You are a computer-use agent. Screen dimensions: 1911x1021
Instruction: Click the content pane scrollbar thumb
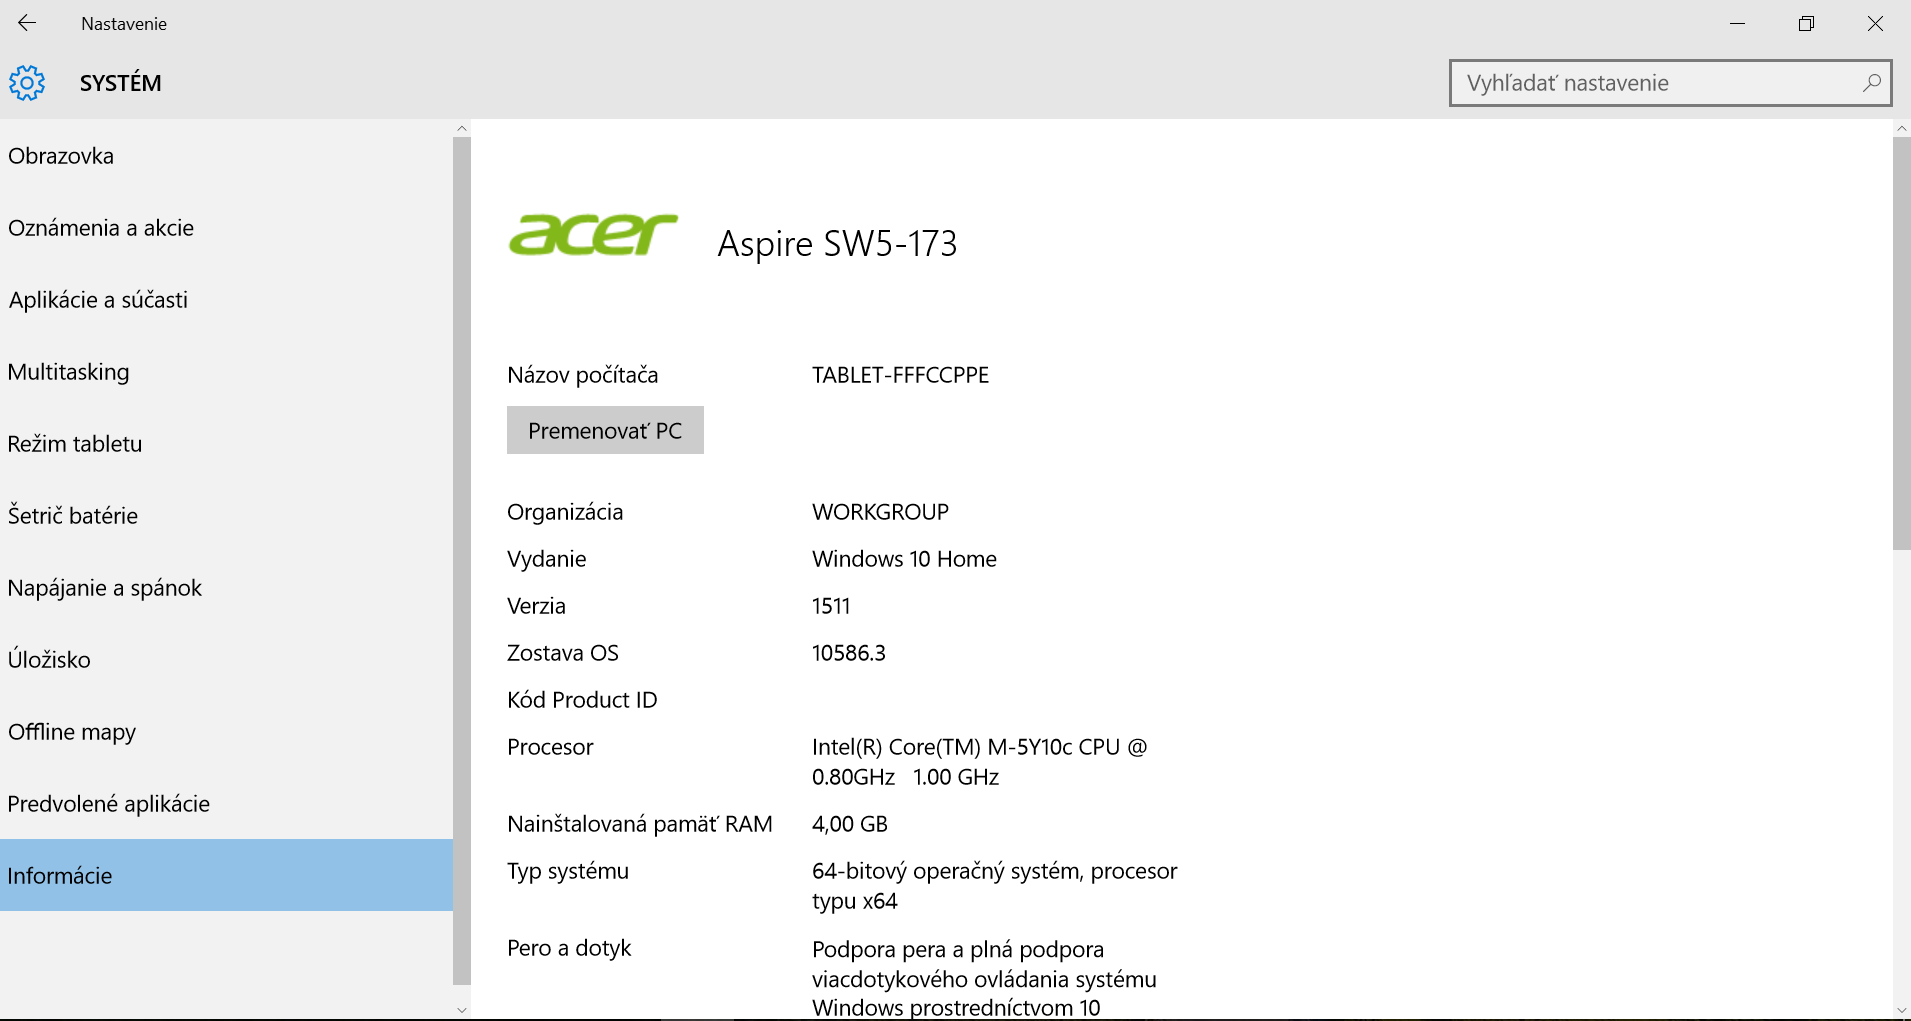coord(1902,344)
